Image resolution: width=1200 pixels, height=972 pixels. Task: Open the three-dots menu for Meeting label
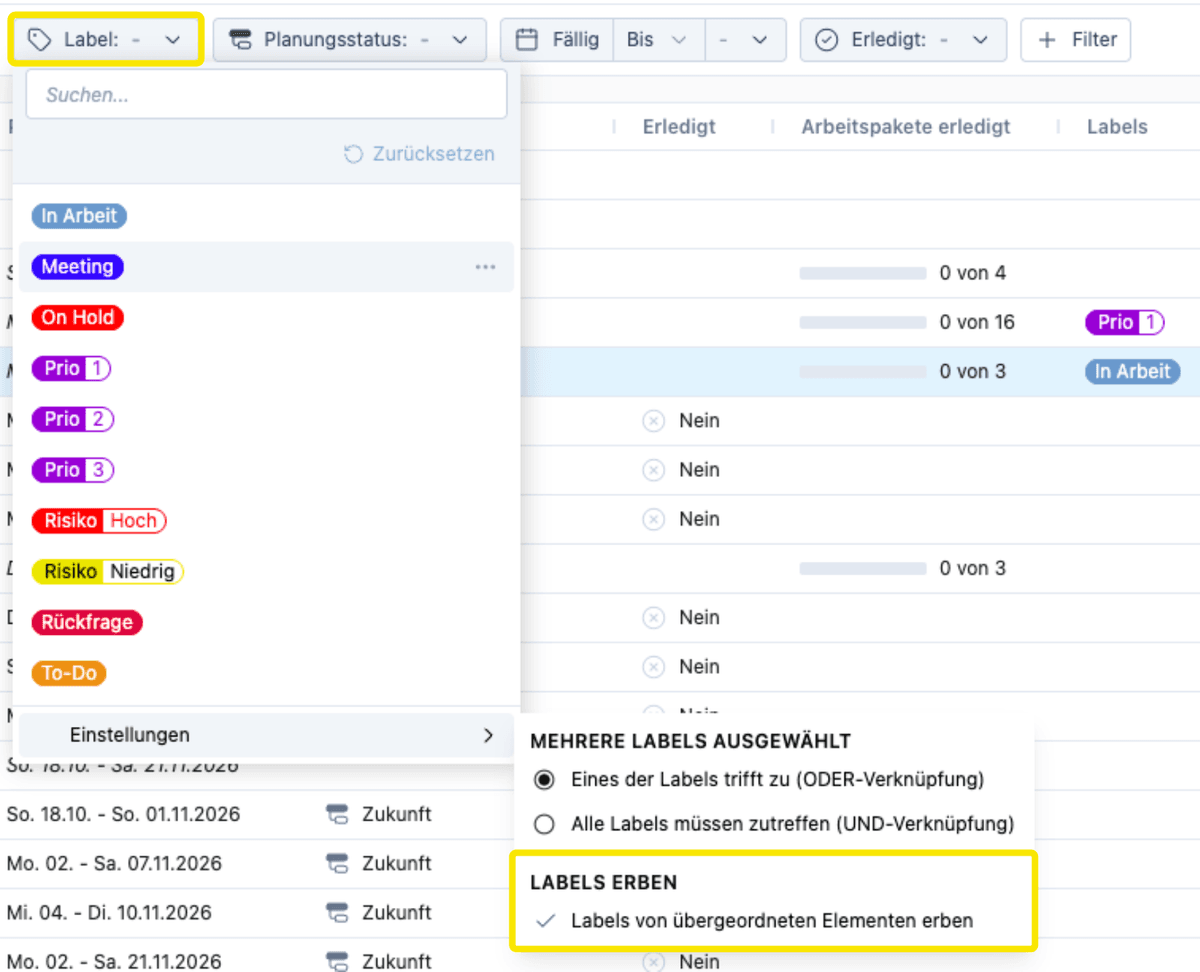click(x=486, y=267)
